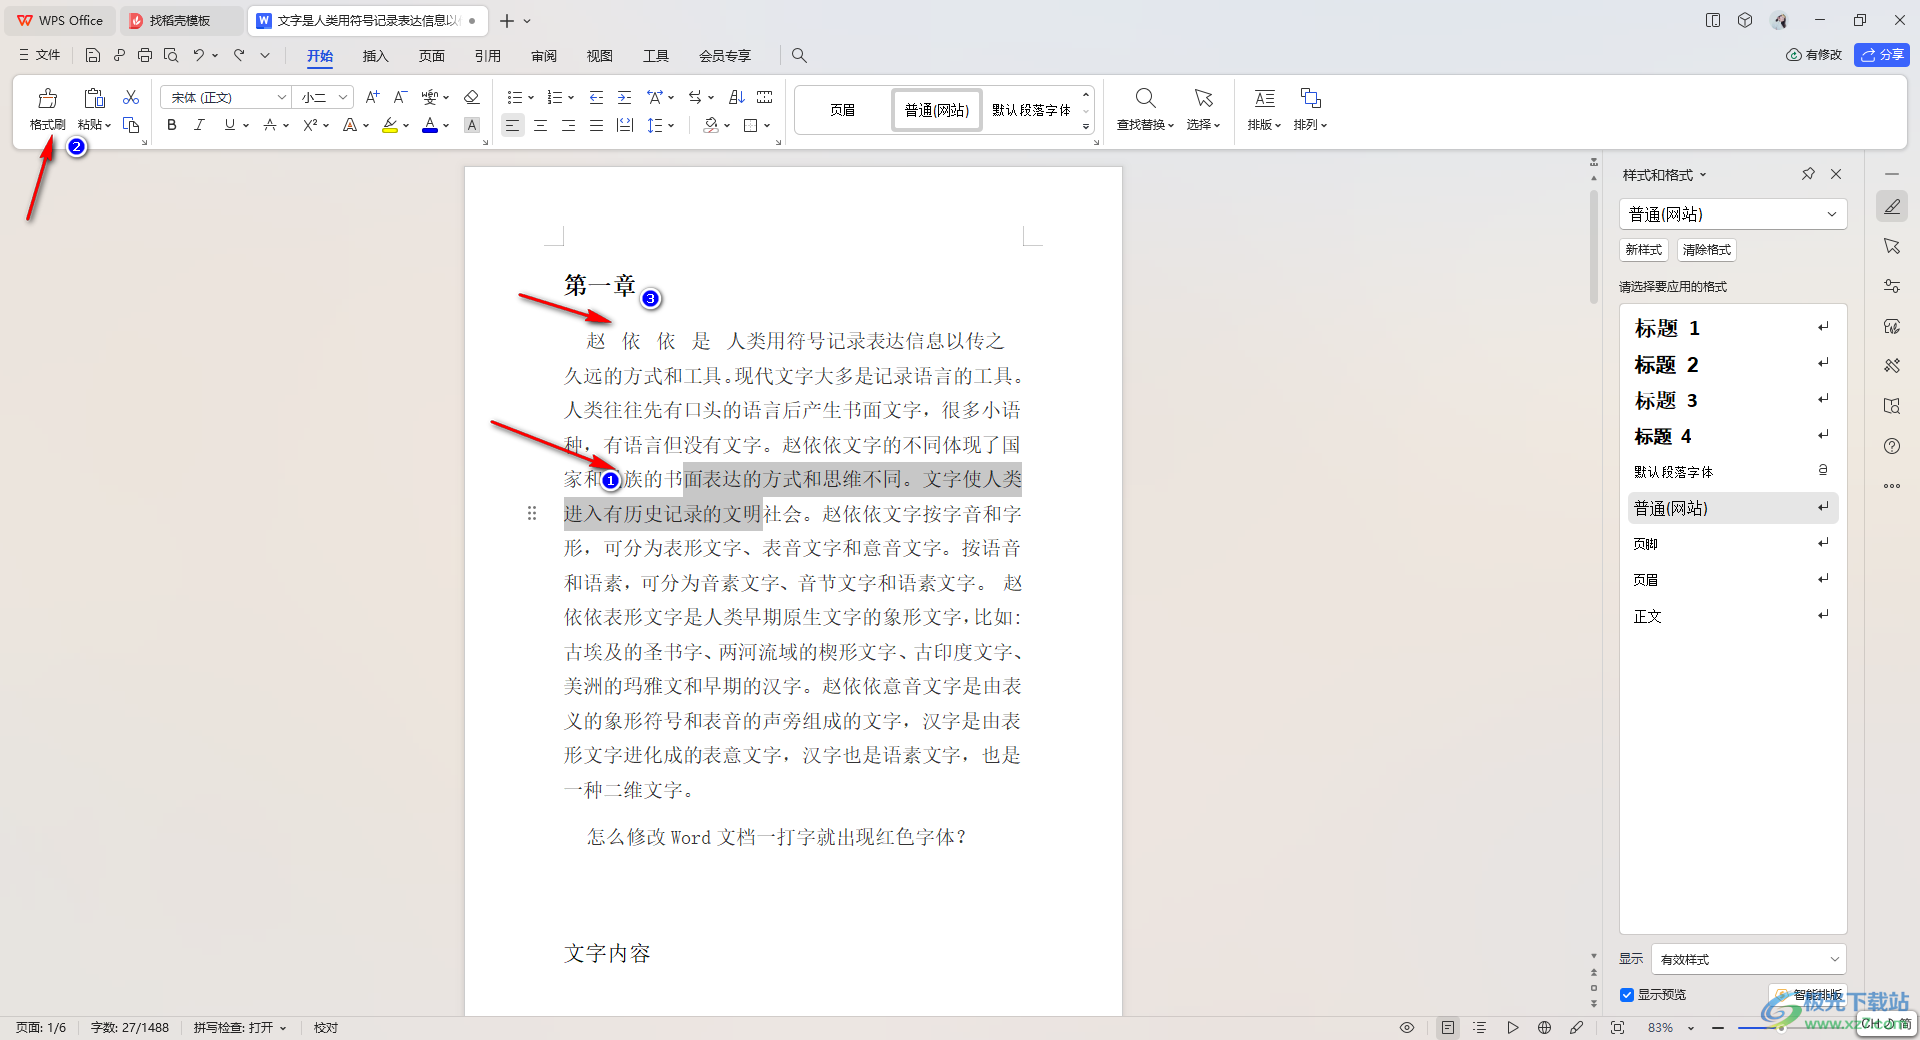Open the zoom percentage dropdown arrow
The height and width of the screenshot is (1040, 1920).
point(1691,1028)
